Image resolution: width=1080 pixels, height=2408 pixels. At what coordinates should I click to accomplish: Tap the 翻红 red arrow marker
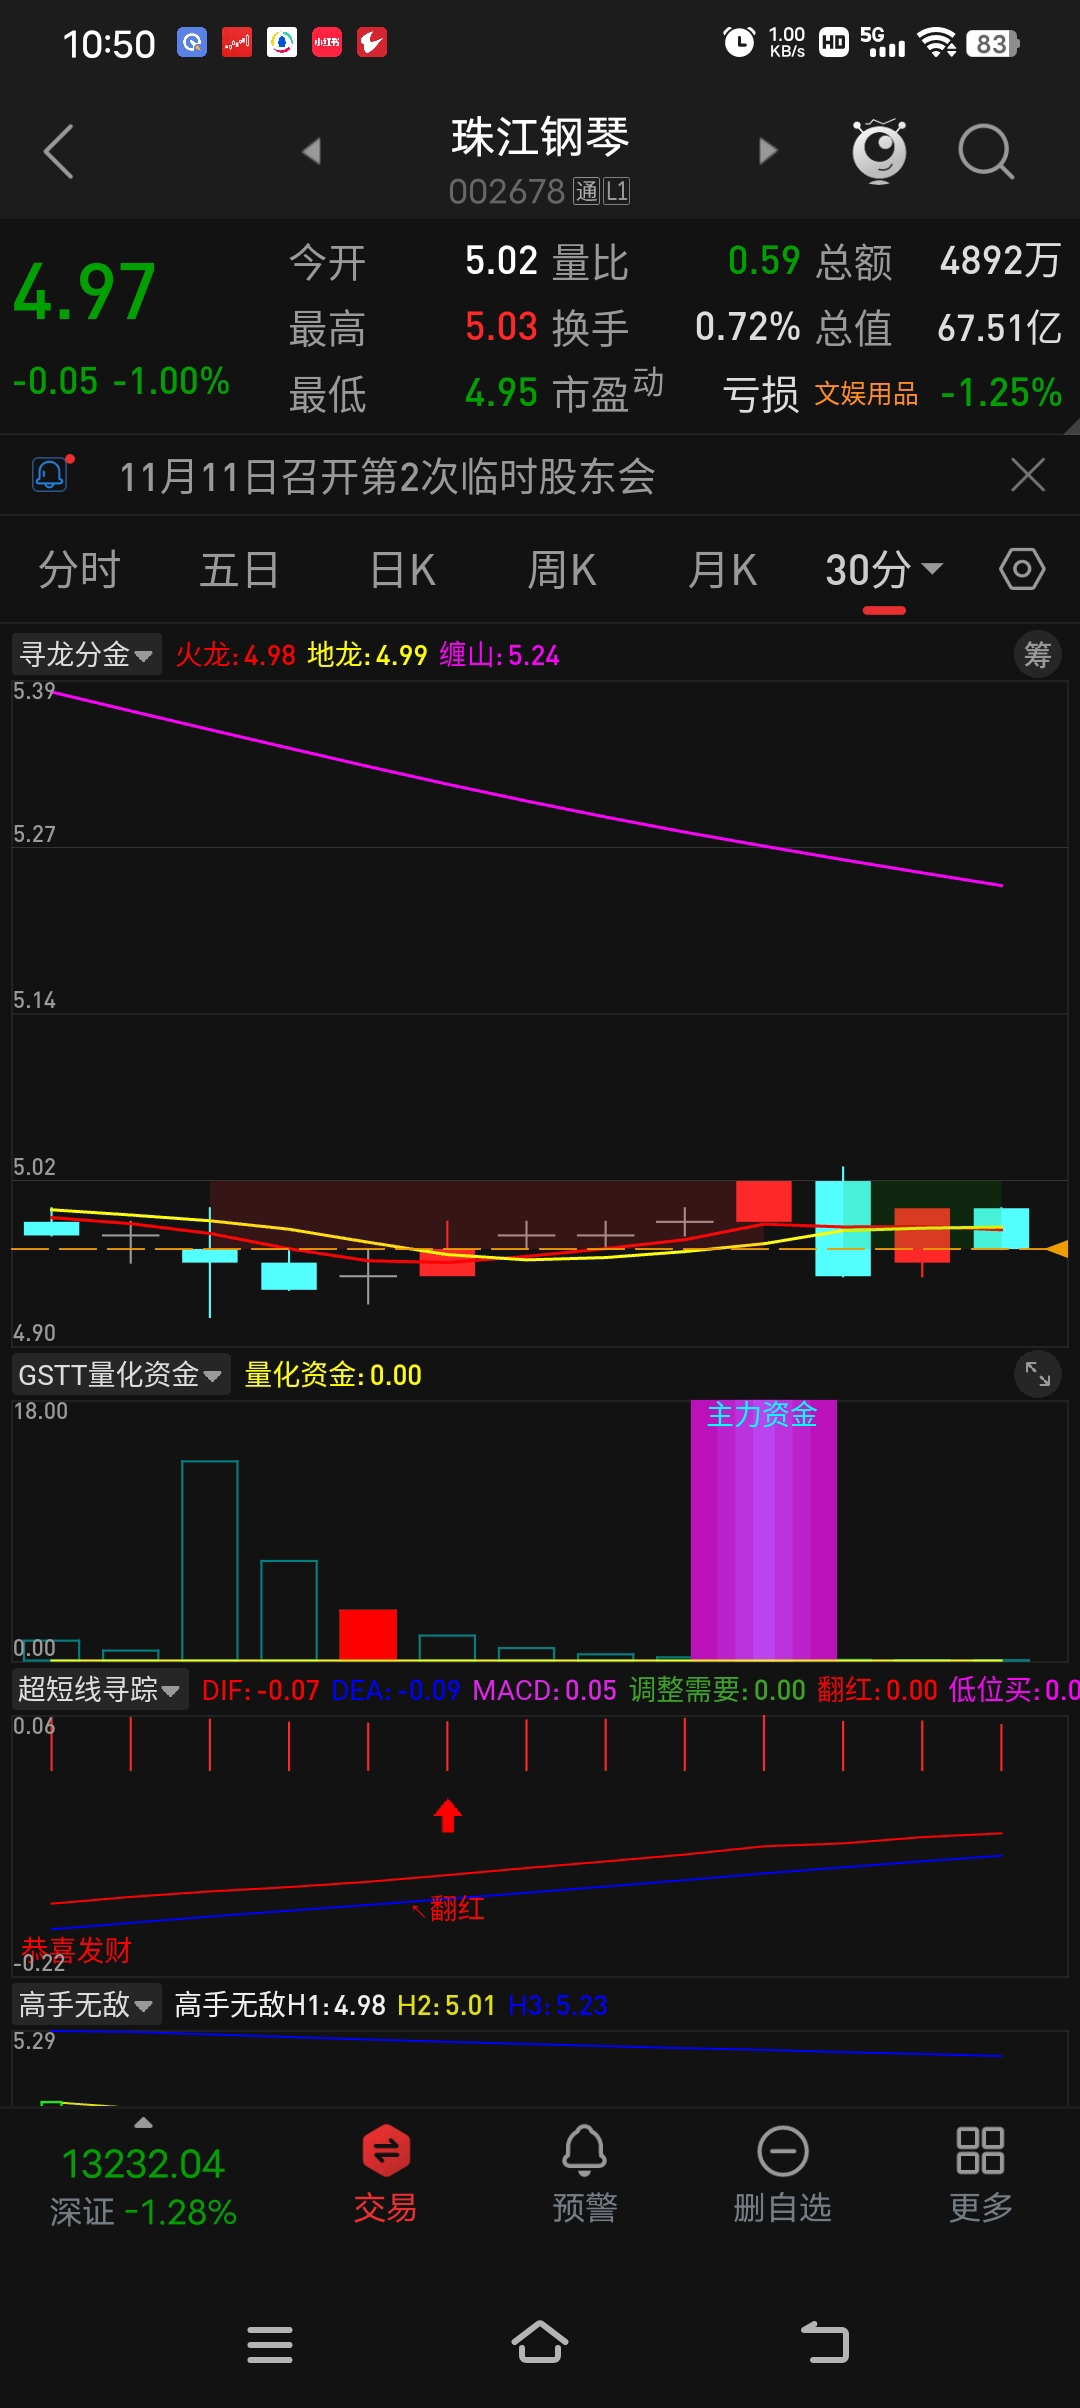[x=447, y=1816]
